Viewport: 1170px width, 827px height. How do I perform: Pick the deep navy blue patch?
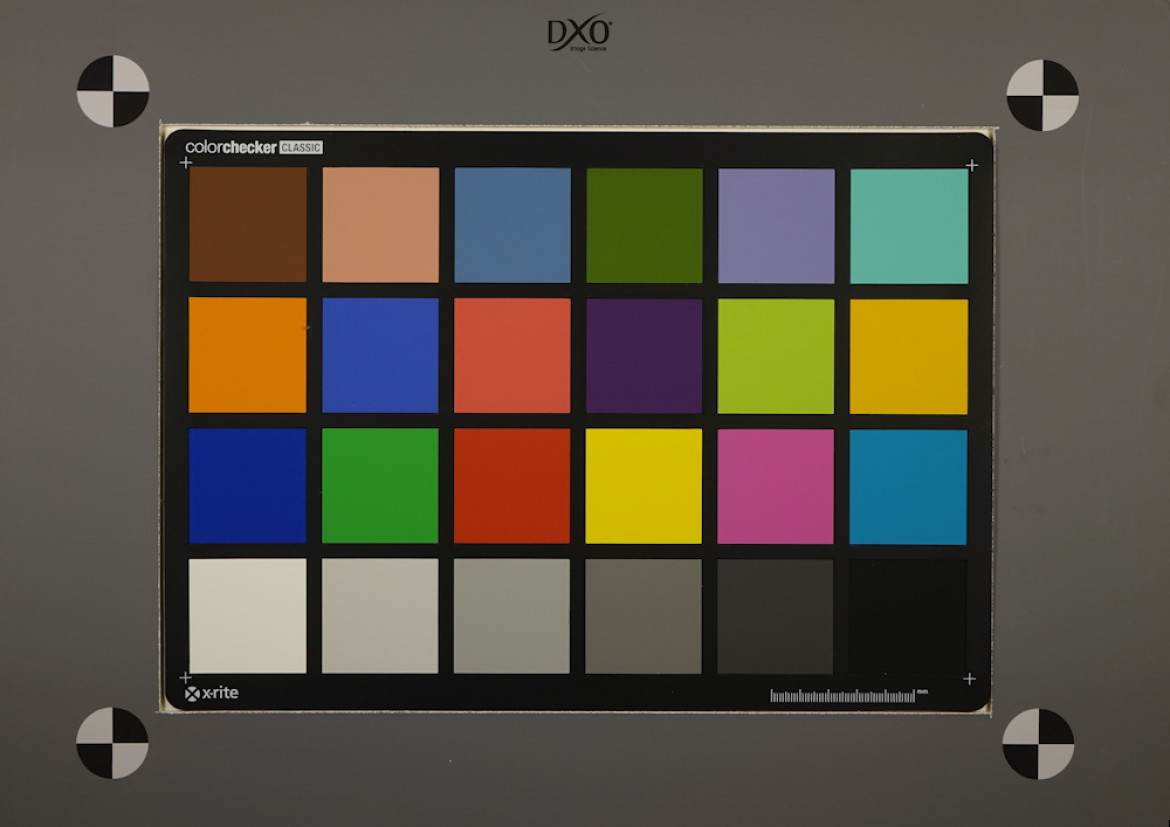248,485
